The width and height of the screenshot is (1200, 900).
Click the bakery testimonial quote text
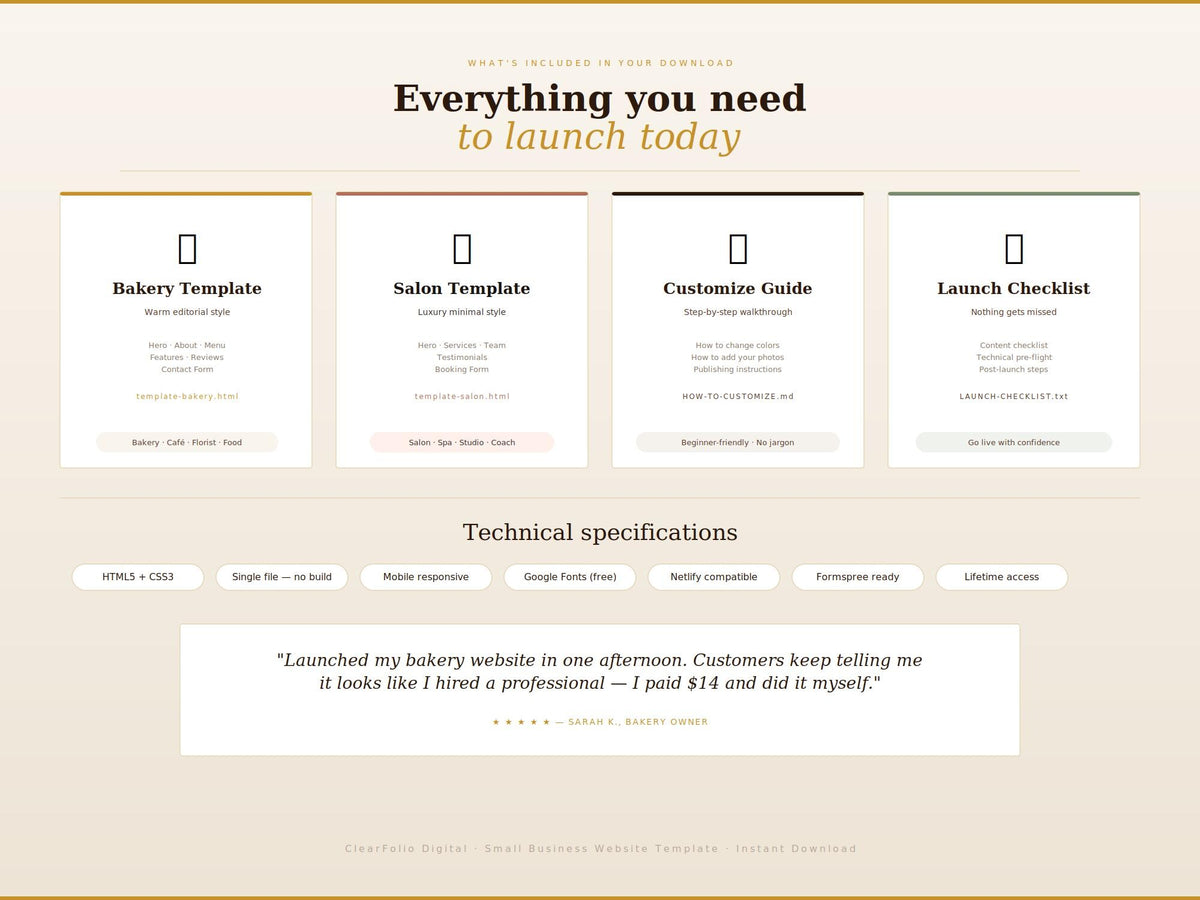[600, 671]
